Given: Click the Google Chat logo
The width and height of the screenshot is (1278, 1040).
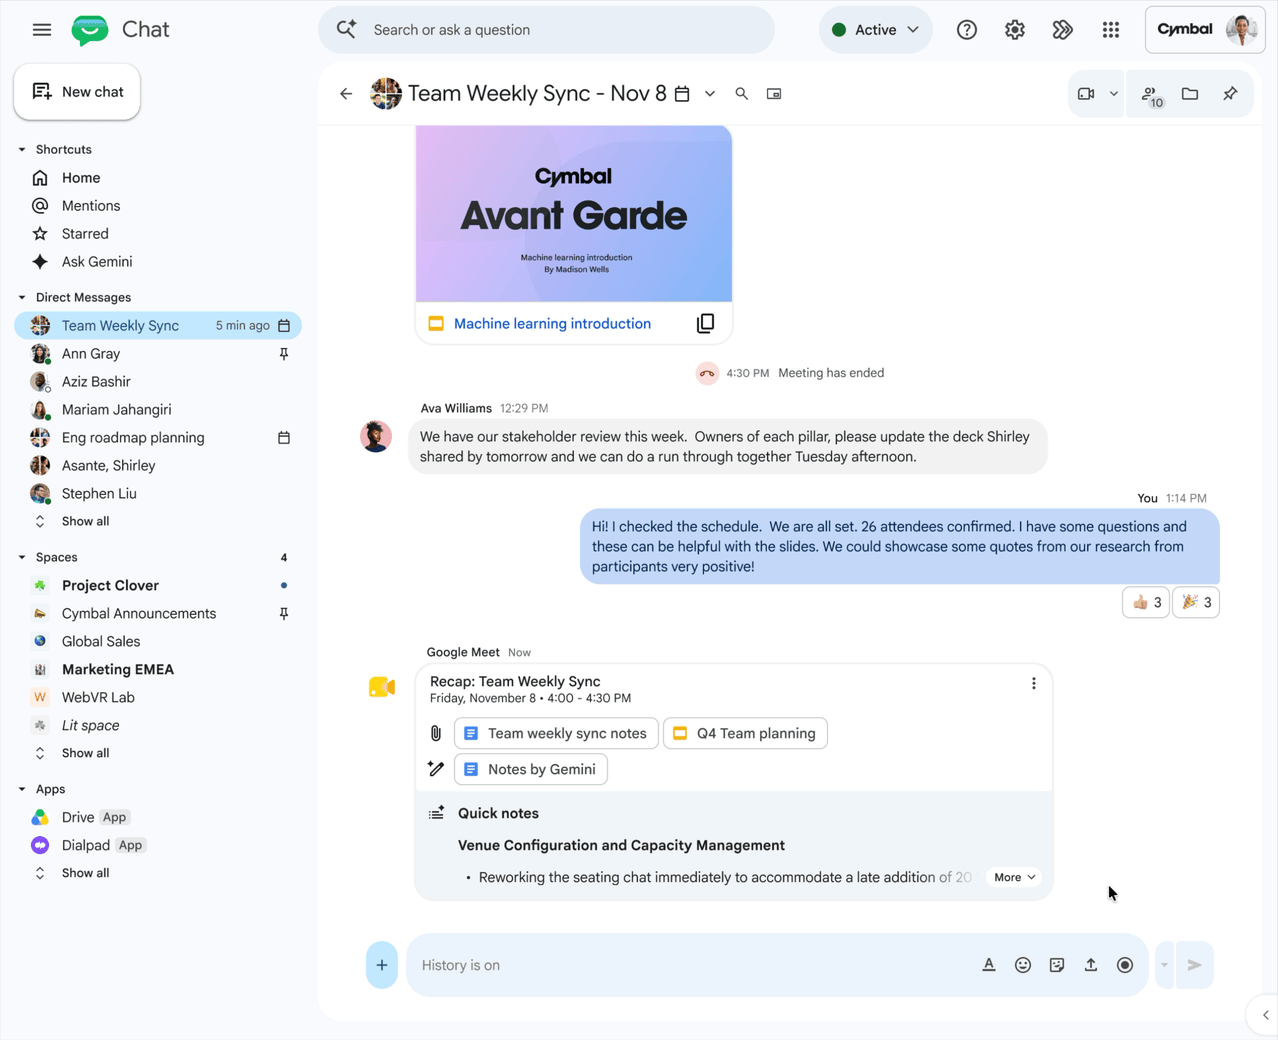Looking at the screenshot, I should click(90, 30).
